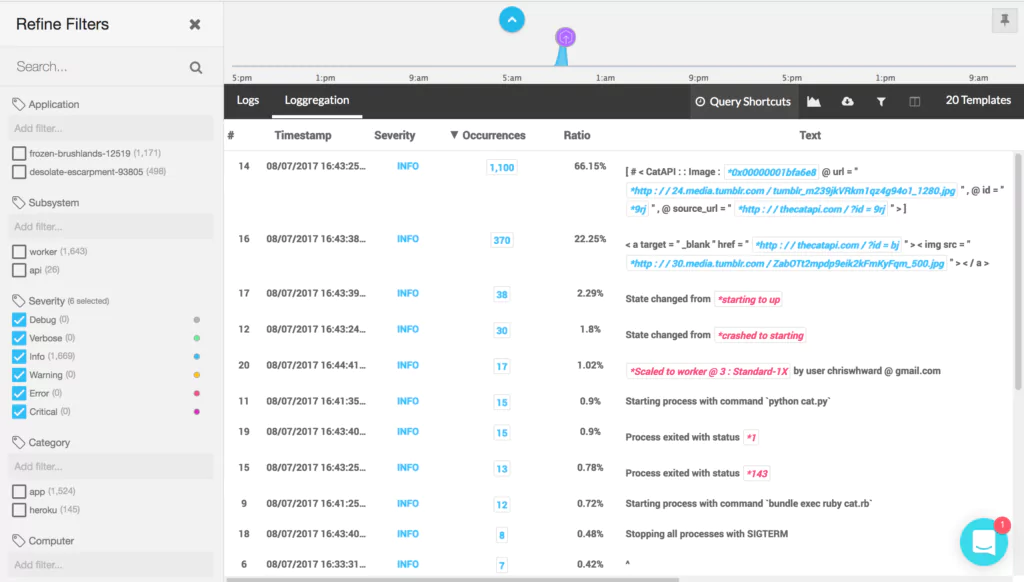Viewport: 1024px width, 582px height.
Task: Click the Computer tag icon
Action: (x=18, y=541)
